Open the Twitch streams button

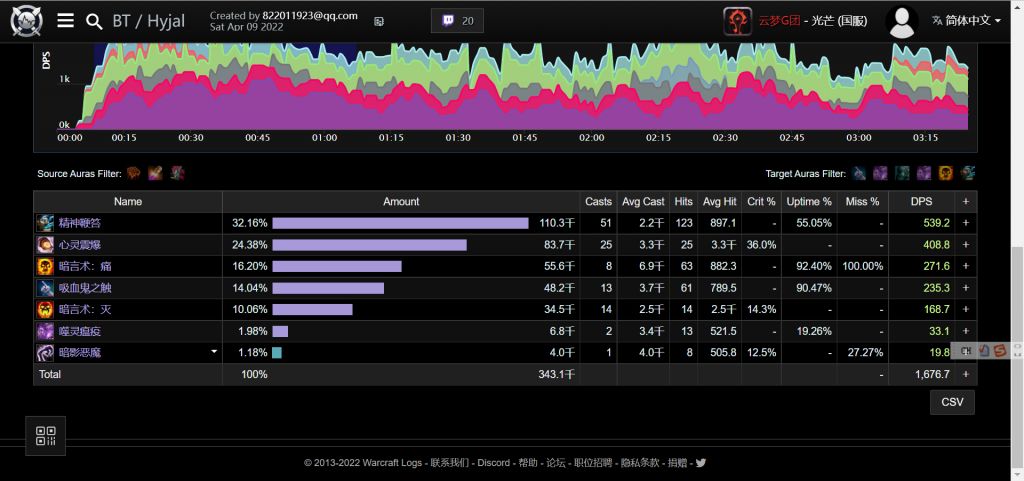tap(457, 21)
